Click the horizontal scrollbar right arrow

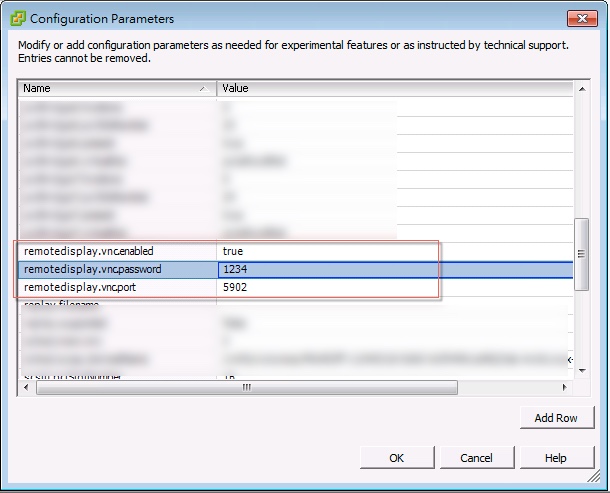[567, 387]
